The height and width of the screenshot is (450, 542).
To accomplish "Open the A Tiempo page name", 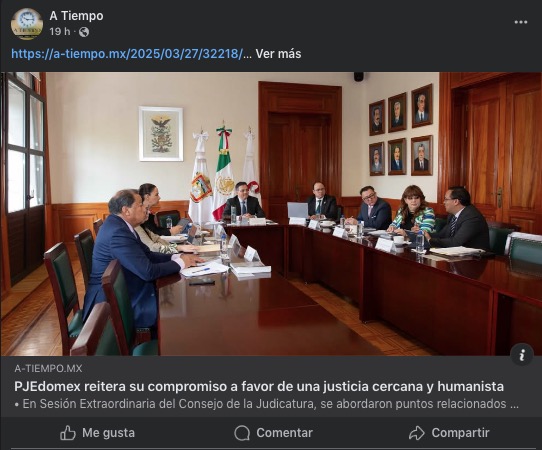I will point(76,16).
